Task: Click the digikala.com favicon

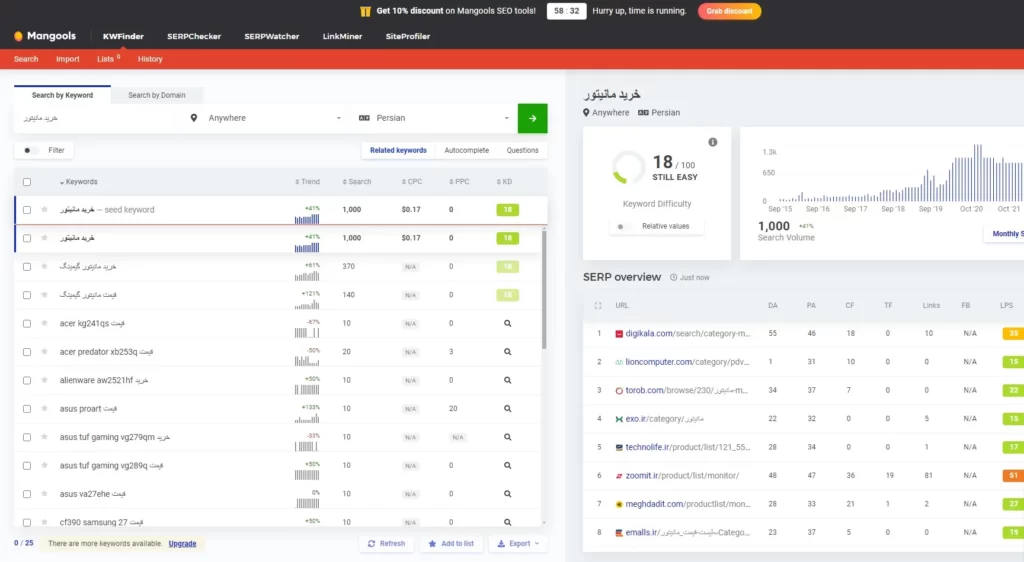Action: click(618, 334)
